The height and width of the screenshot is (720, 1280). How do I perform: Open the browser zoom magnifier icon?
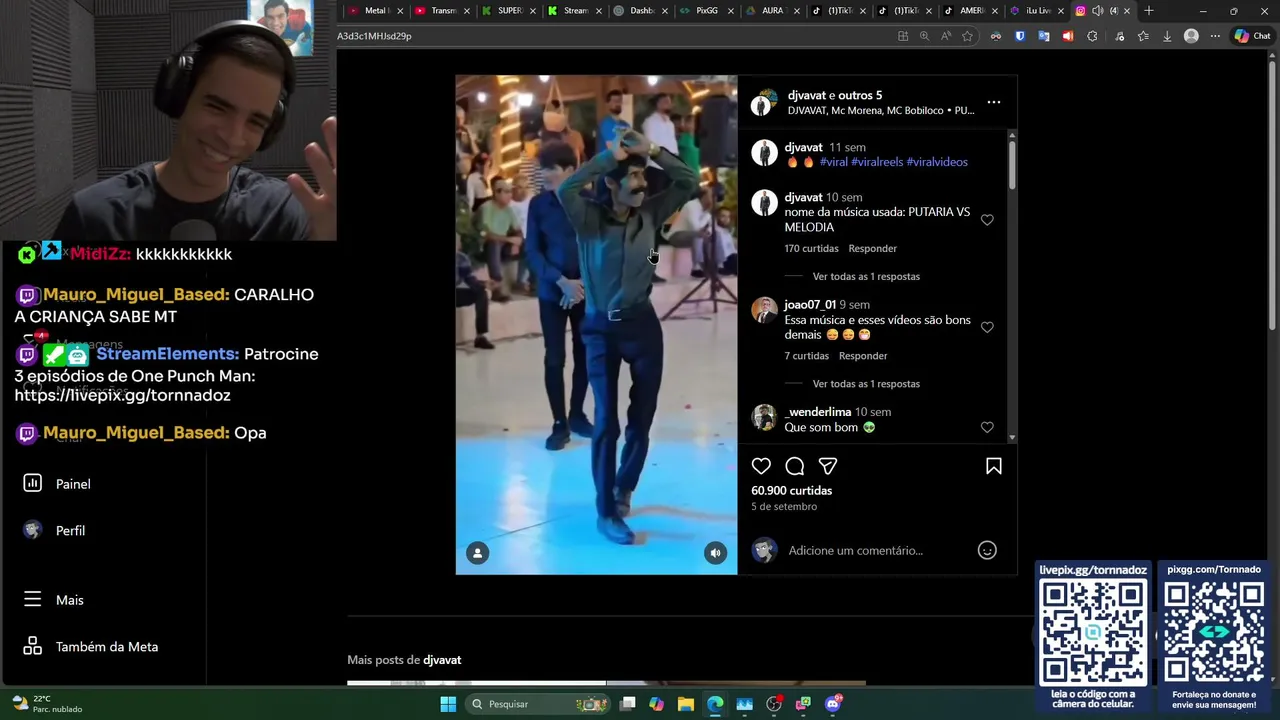[924, 36]
